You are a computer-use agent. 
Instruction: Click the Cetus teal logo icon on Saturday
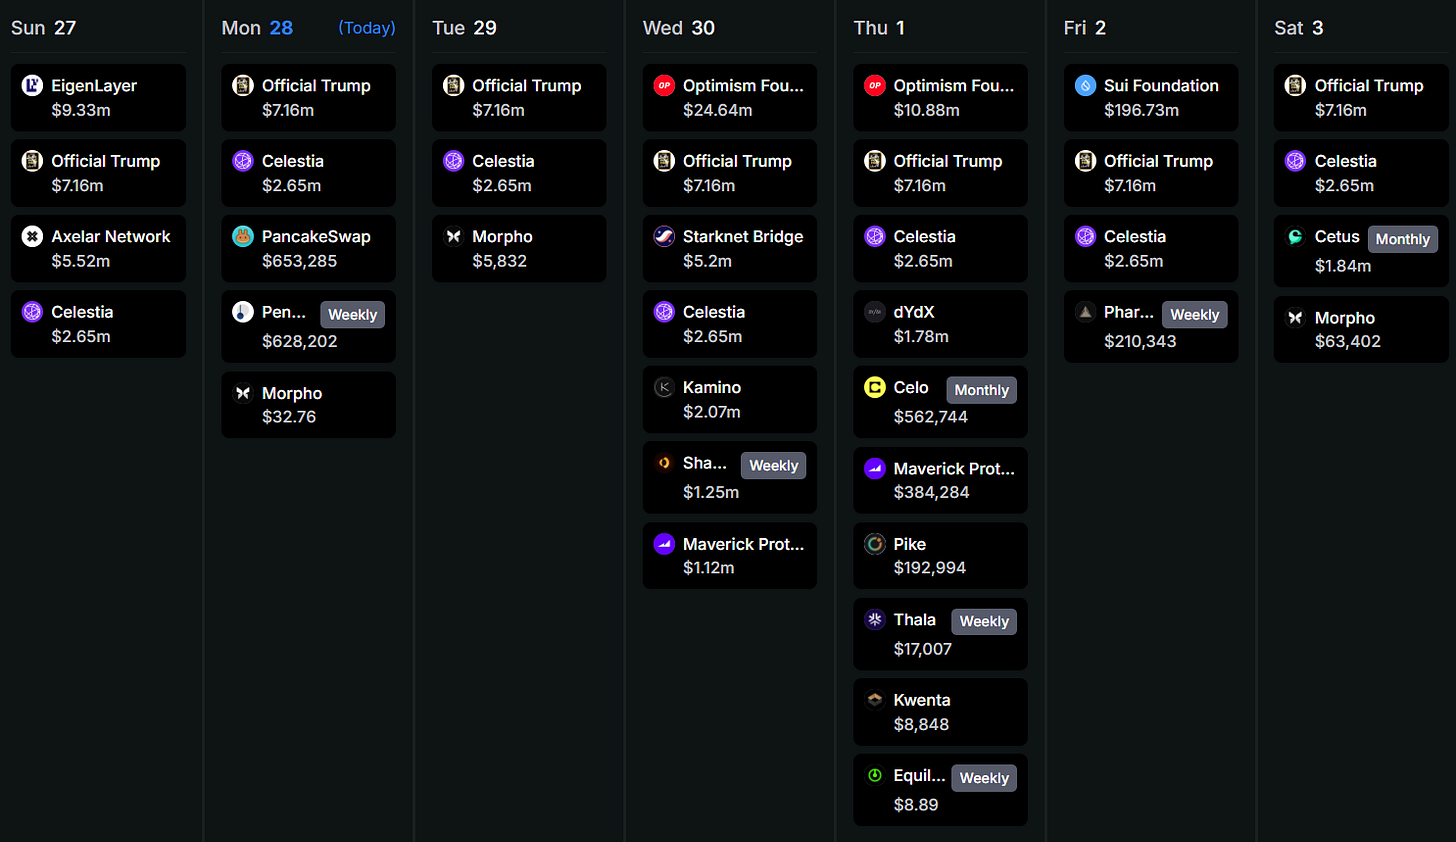[1296, 236]
